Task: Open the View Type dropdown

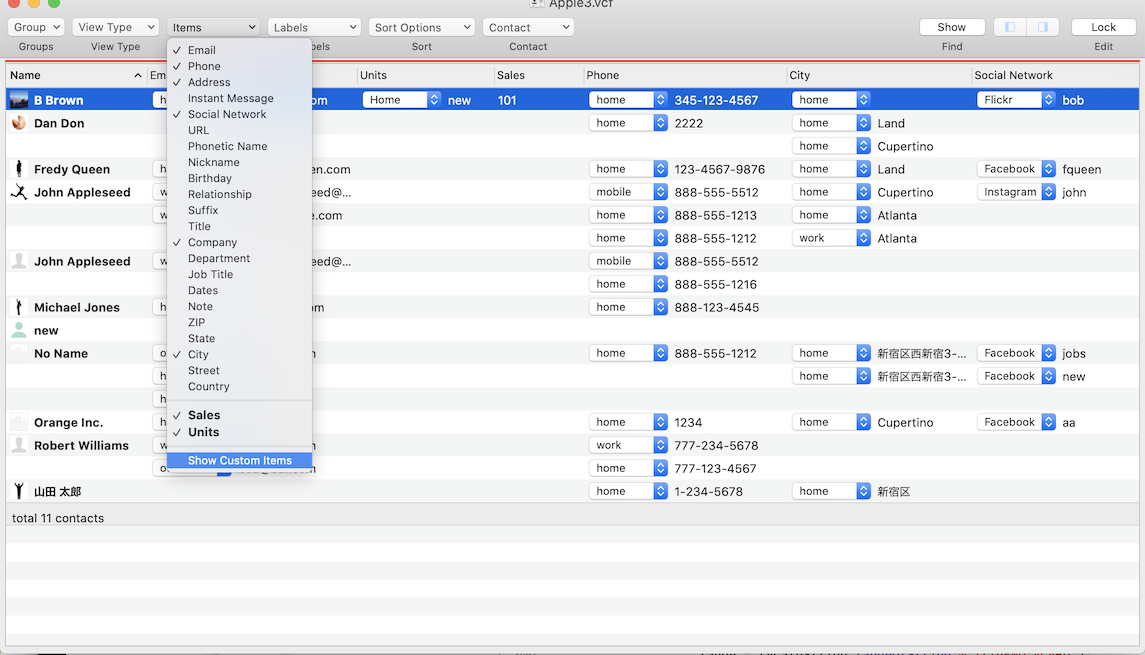Action: tap(115, 27)
